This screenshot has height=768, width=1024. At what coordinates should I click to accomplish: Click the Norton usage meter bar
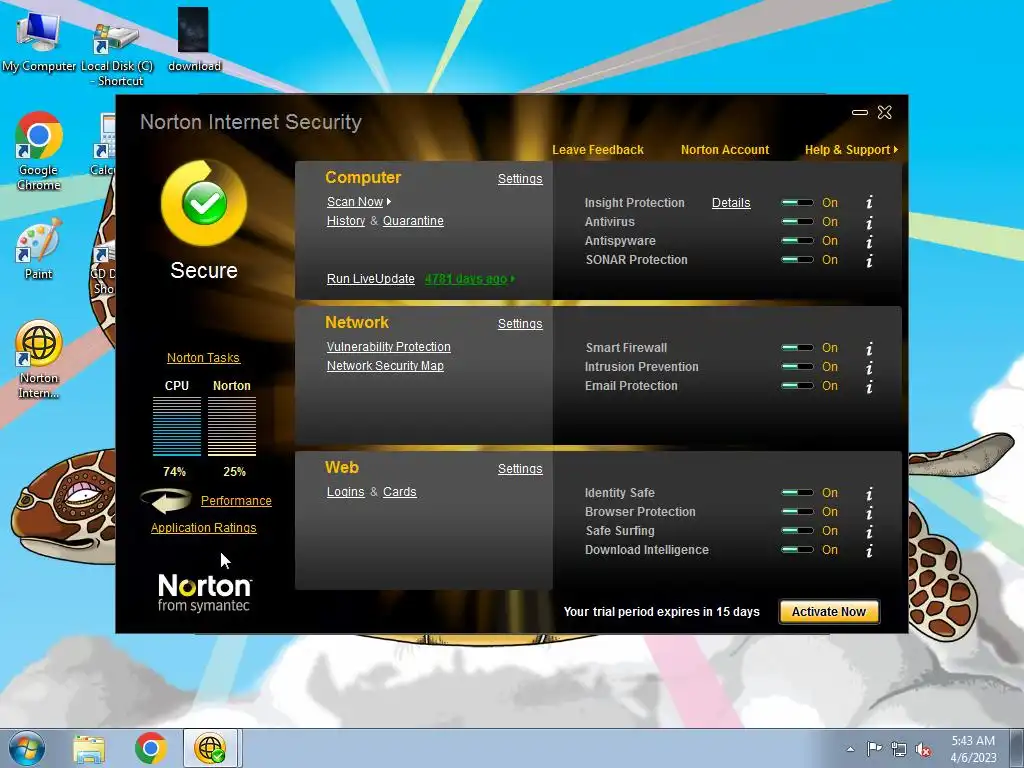[232, 426]
